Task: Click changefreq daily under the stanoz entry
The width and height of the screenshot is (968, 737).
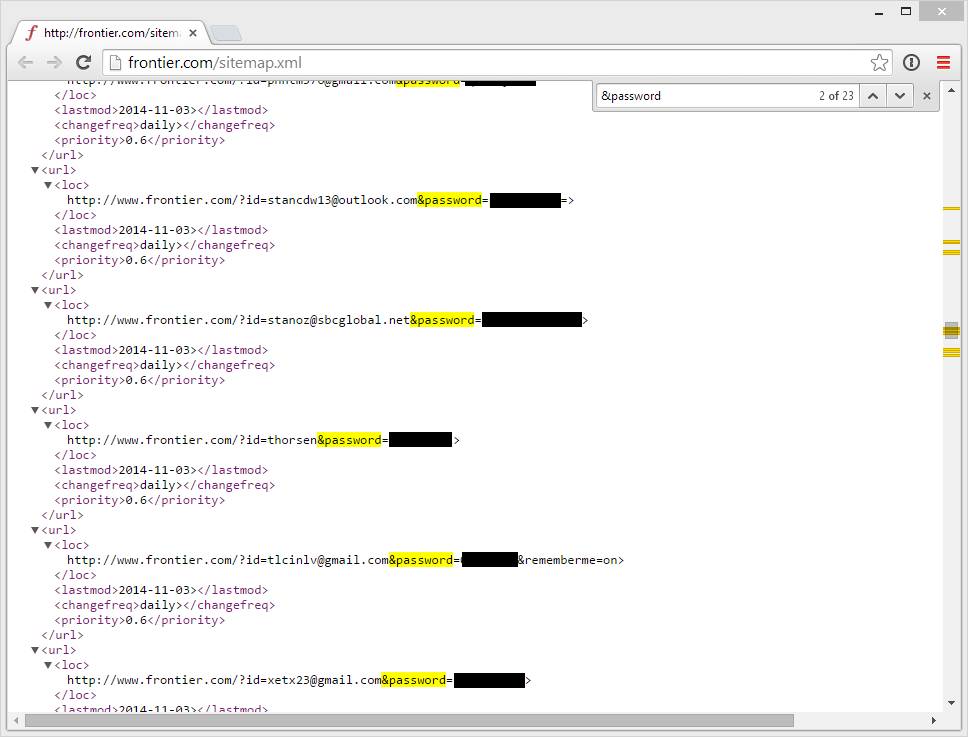Action: (x=165, y=365)
